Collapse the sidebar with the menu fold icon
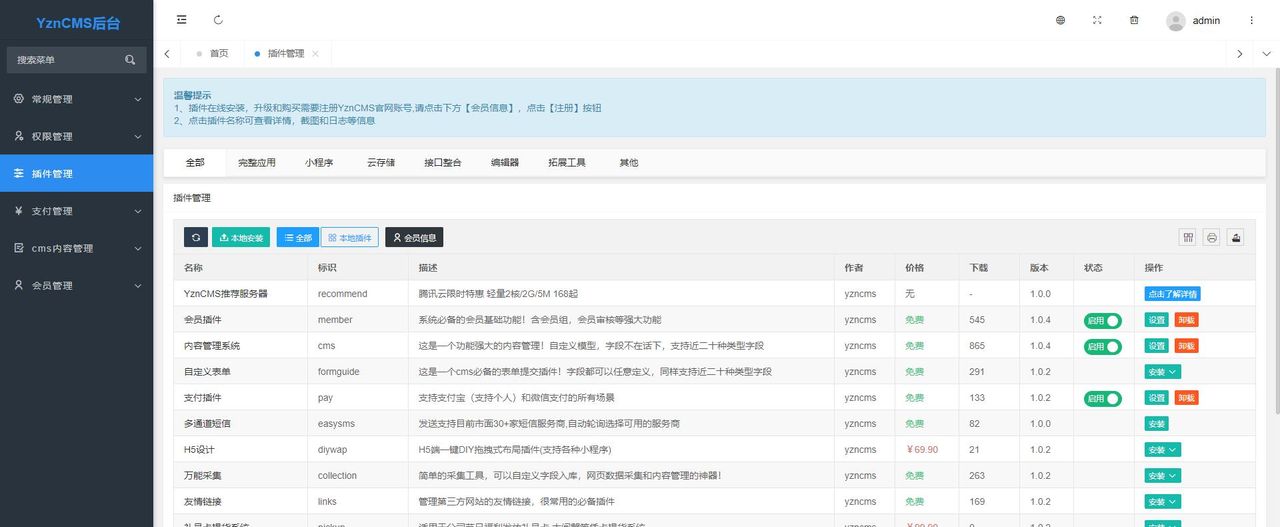 click(x=181, y=20)
